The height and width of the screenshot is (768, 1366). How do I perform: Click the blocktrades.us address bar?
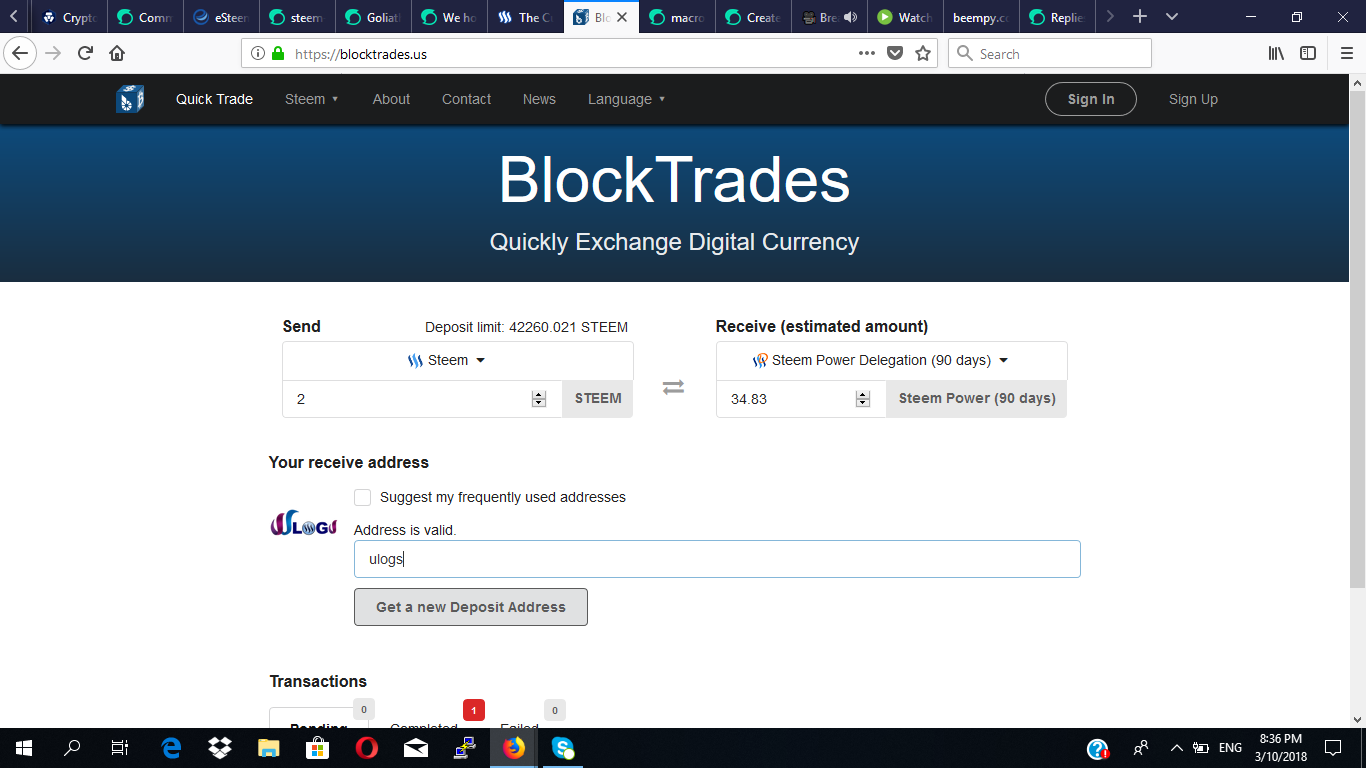[590, 53]
